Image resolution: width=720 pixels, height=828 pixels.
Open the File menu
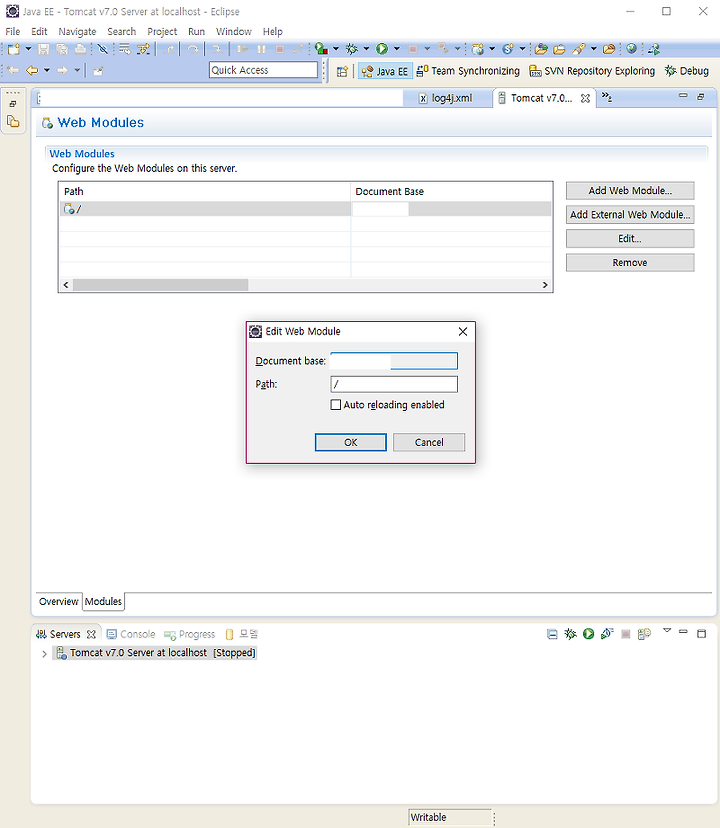pos(13,32)
